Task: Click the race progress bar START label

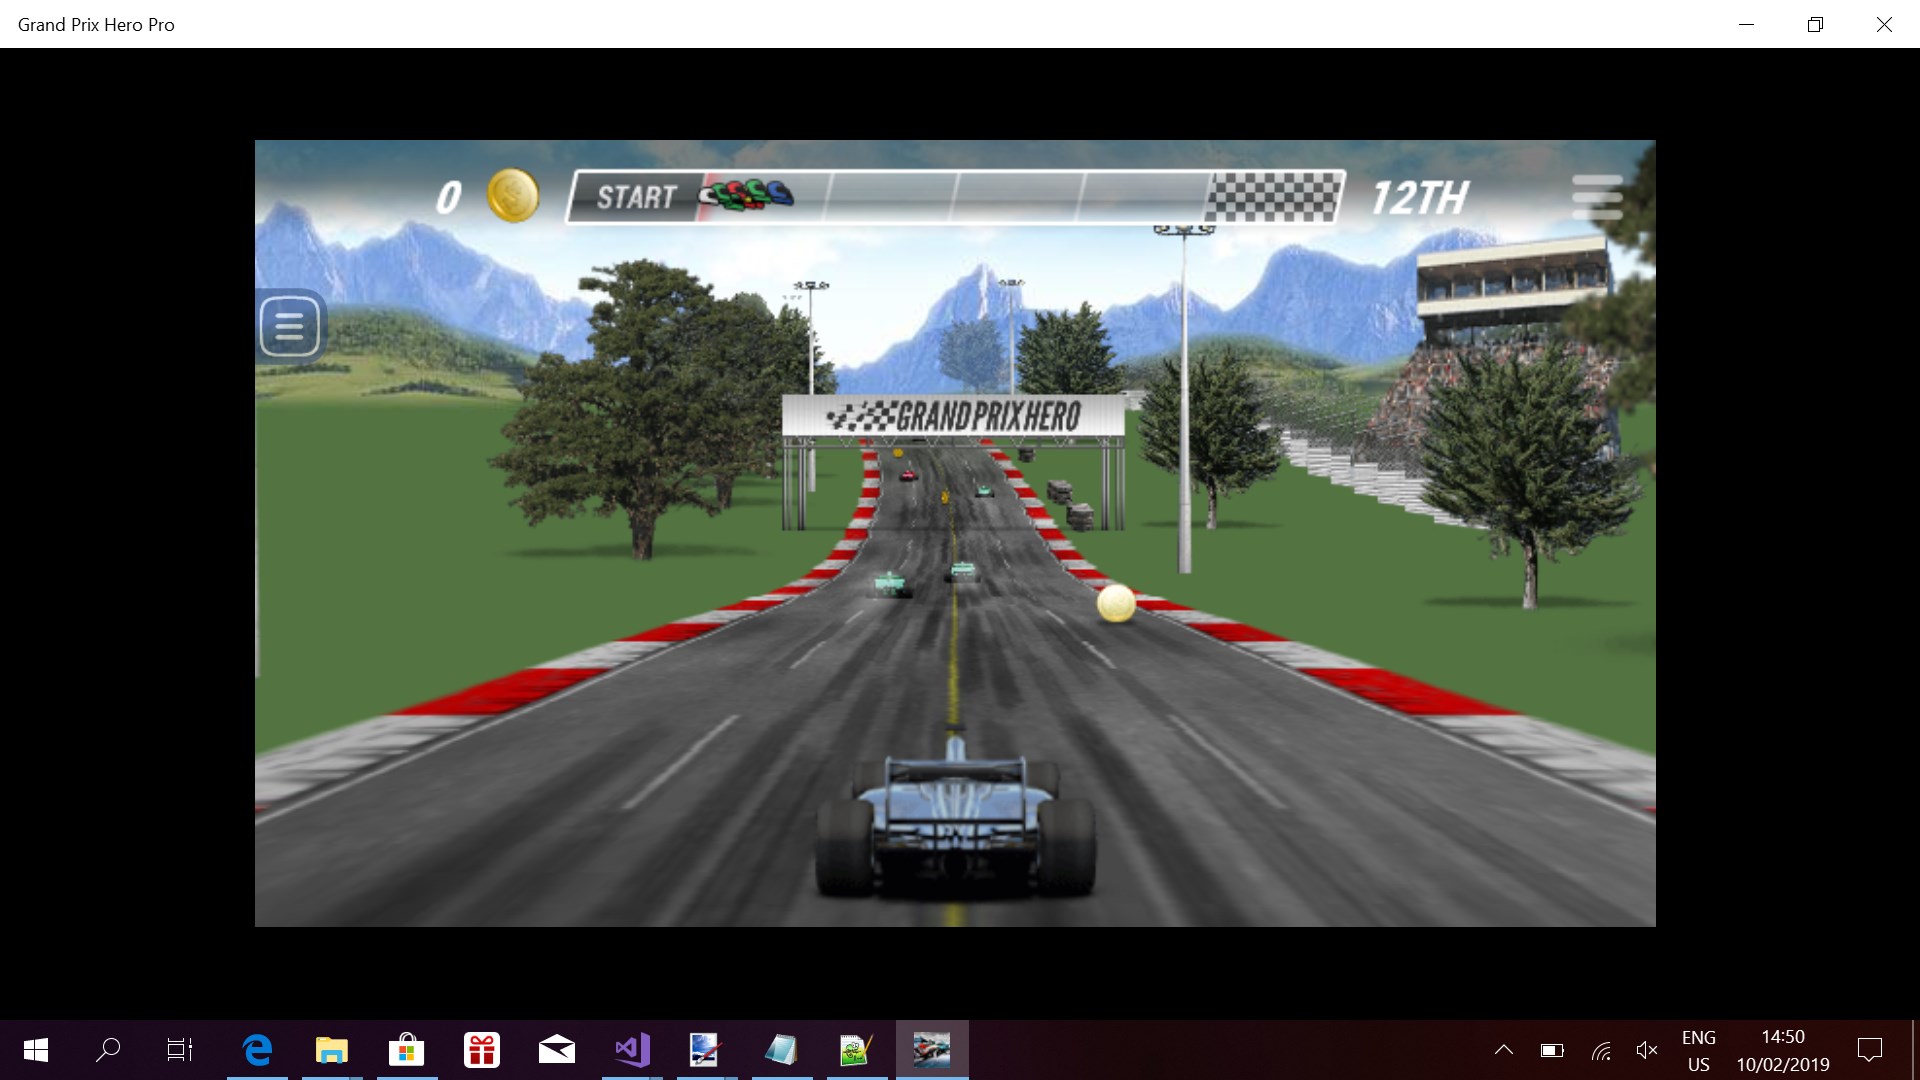Action: click(x=637, y=197)
